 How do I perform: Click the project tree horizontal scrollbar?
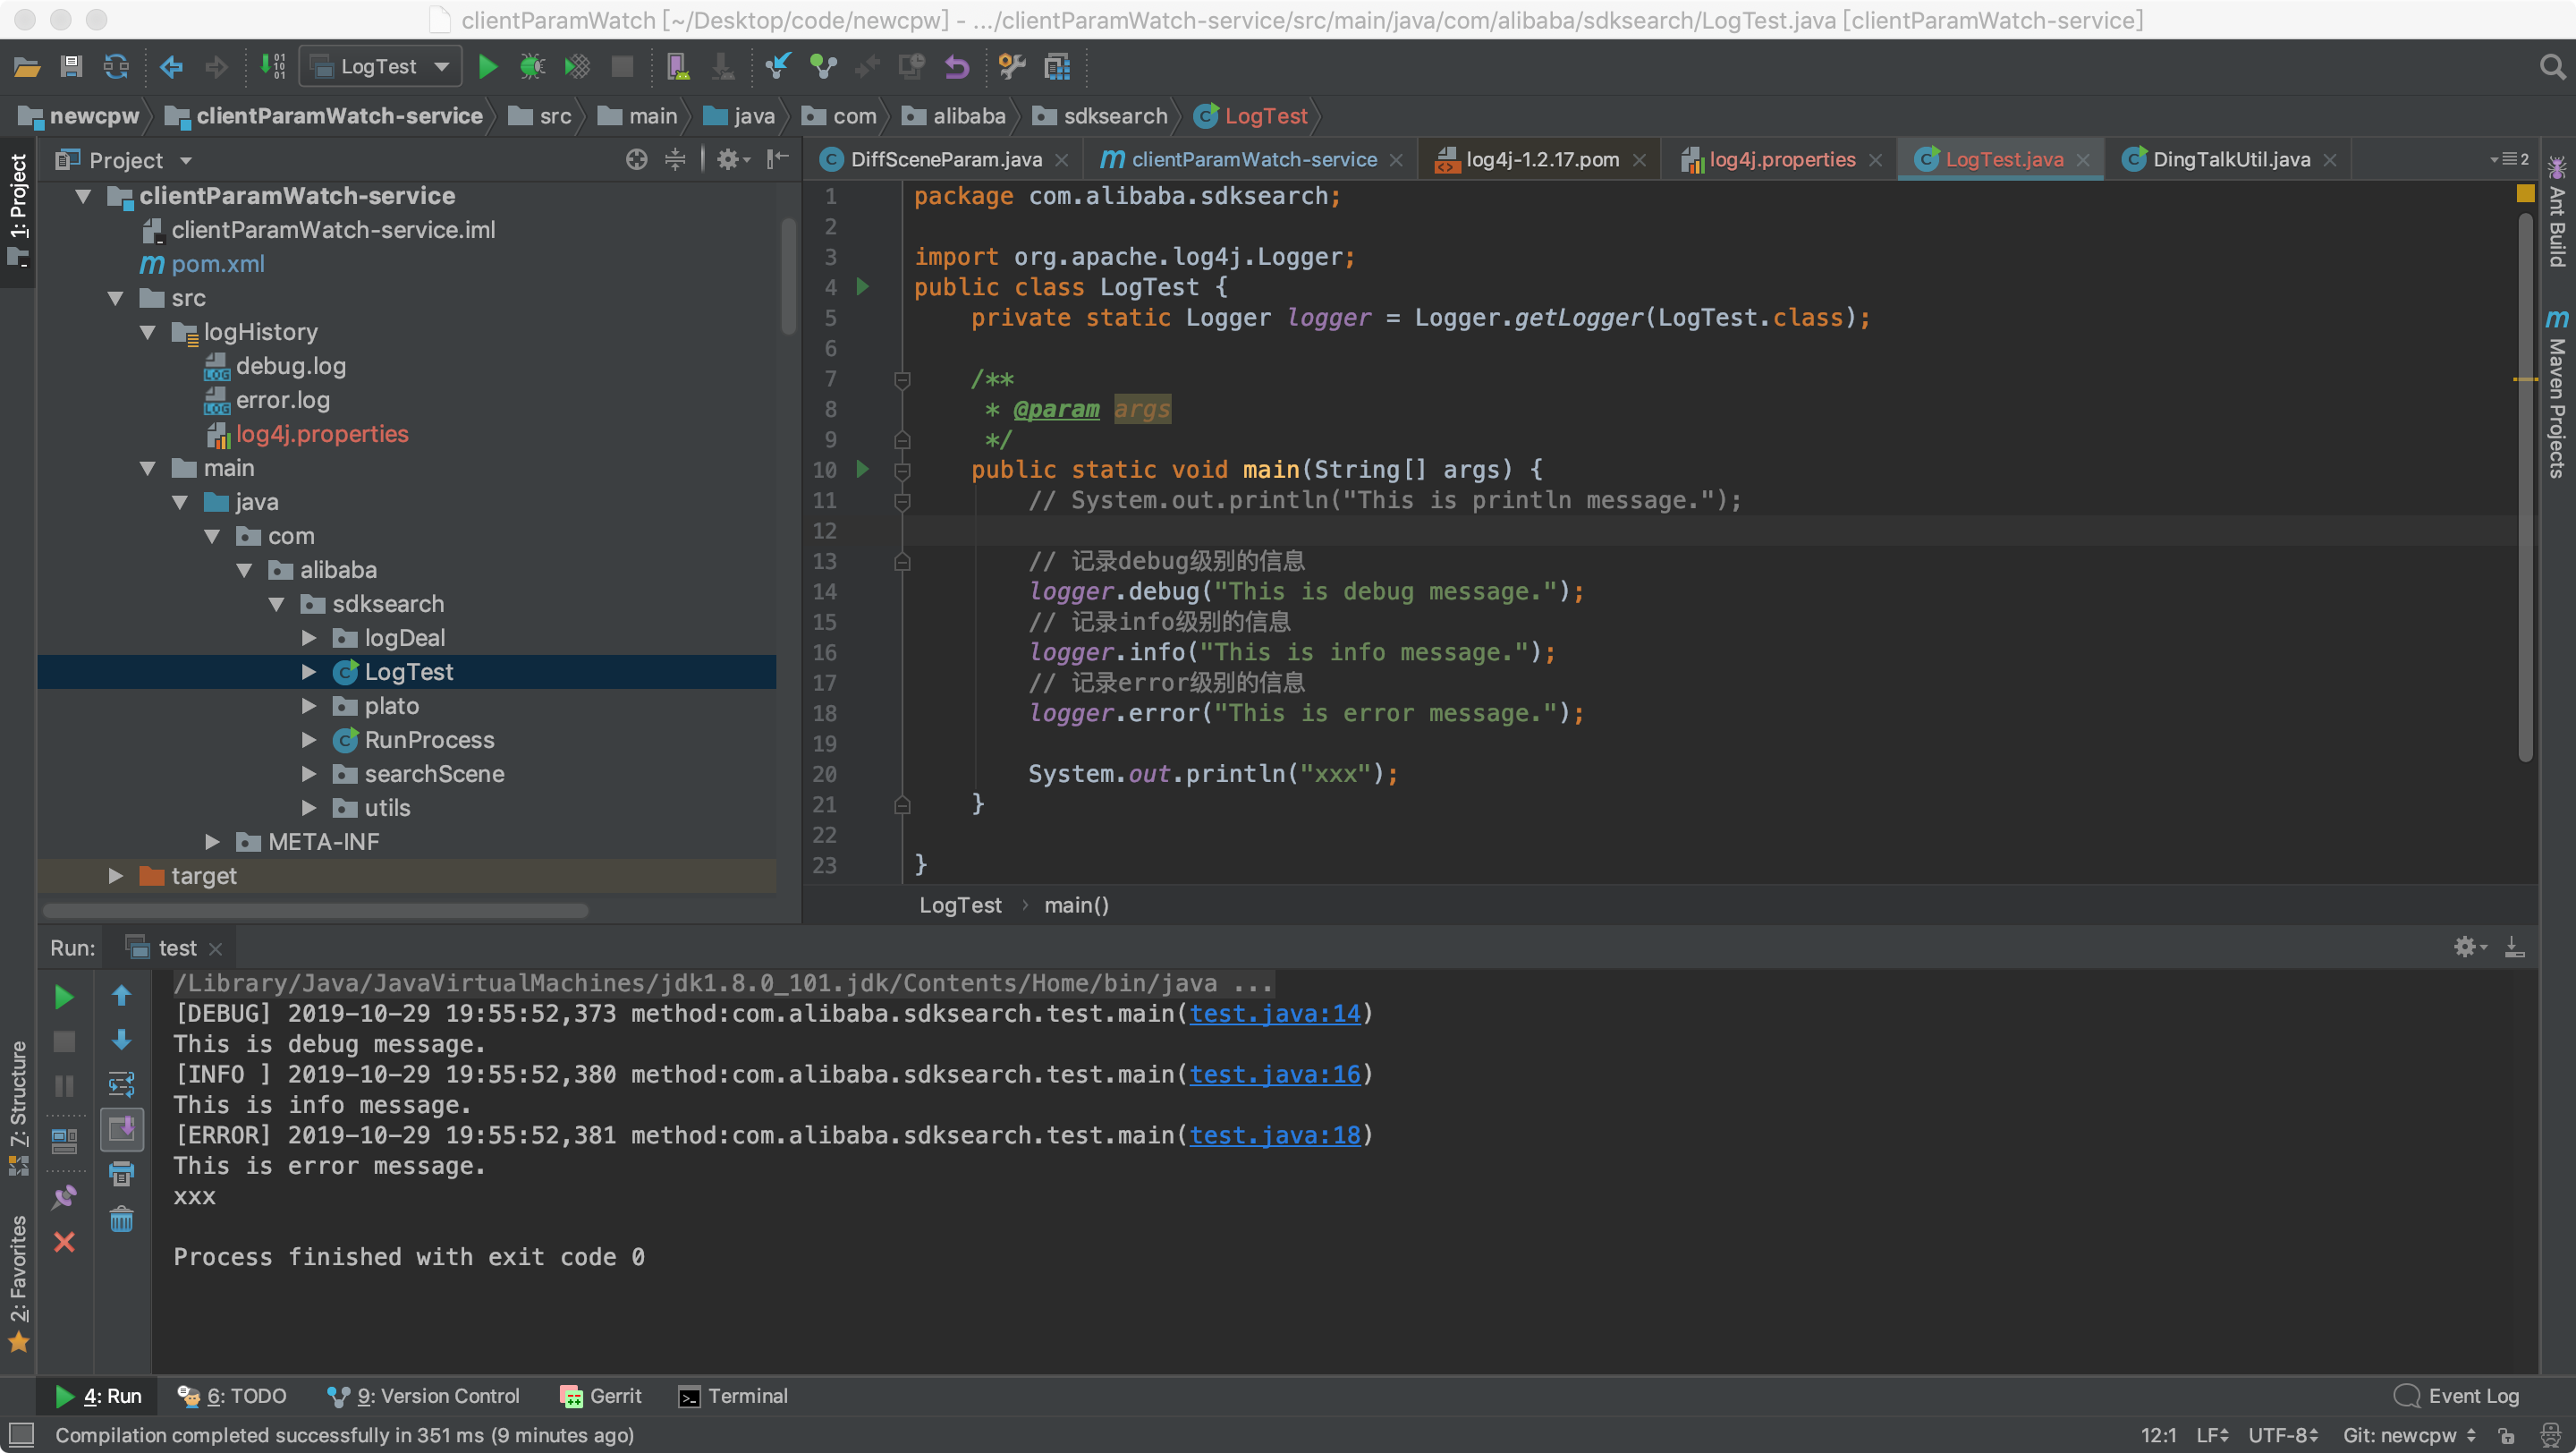[x=315, y=910]
